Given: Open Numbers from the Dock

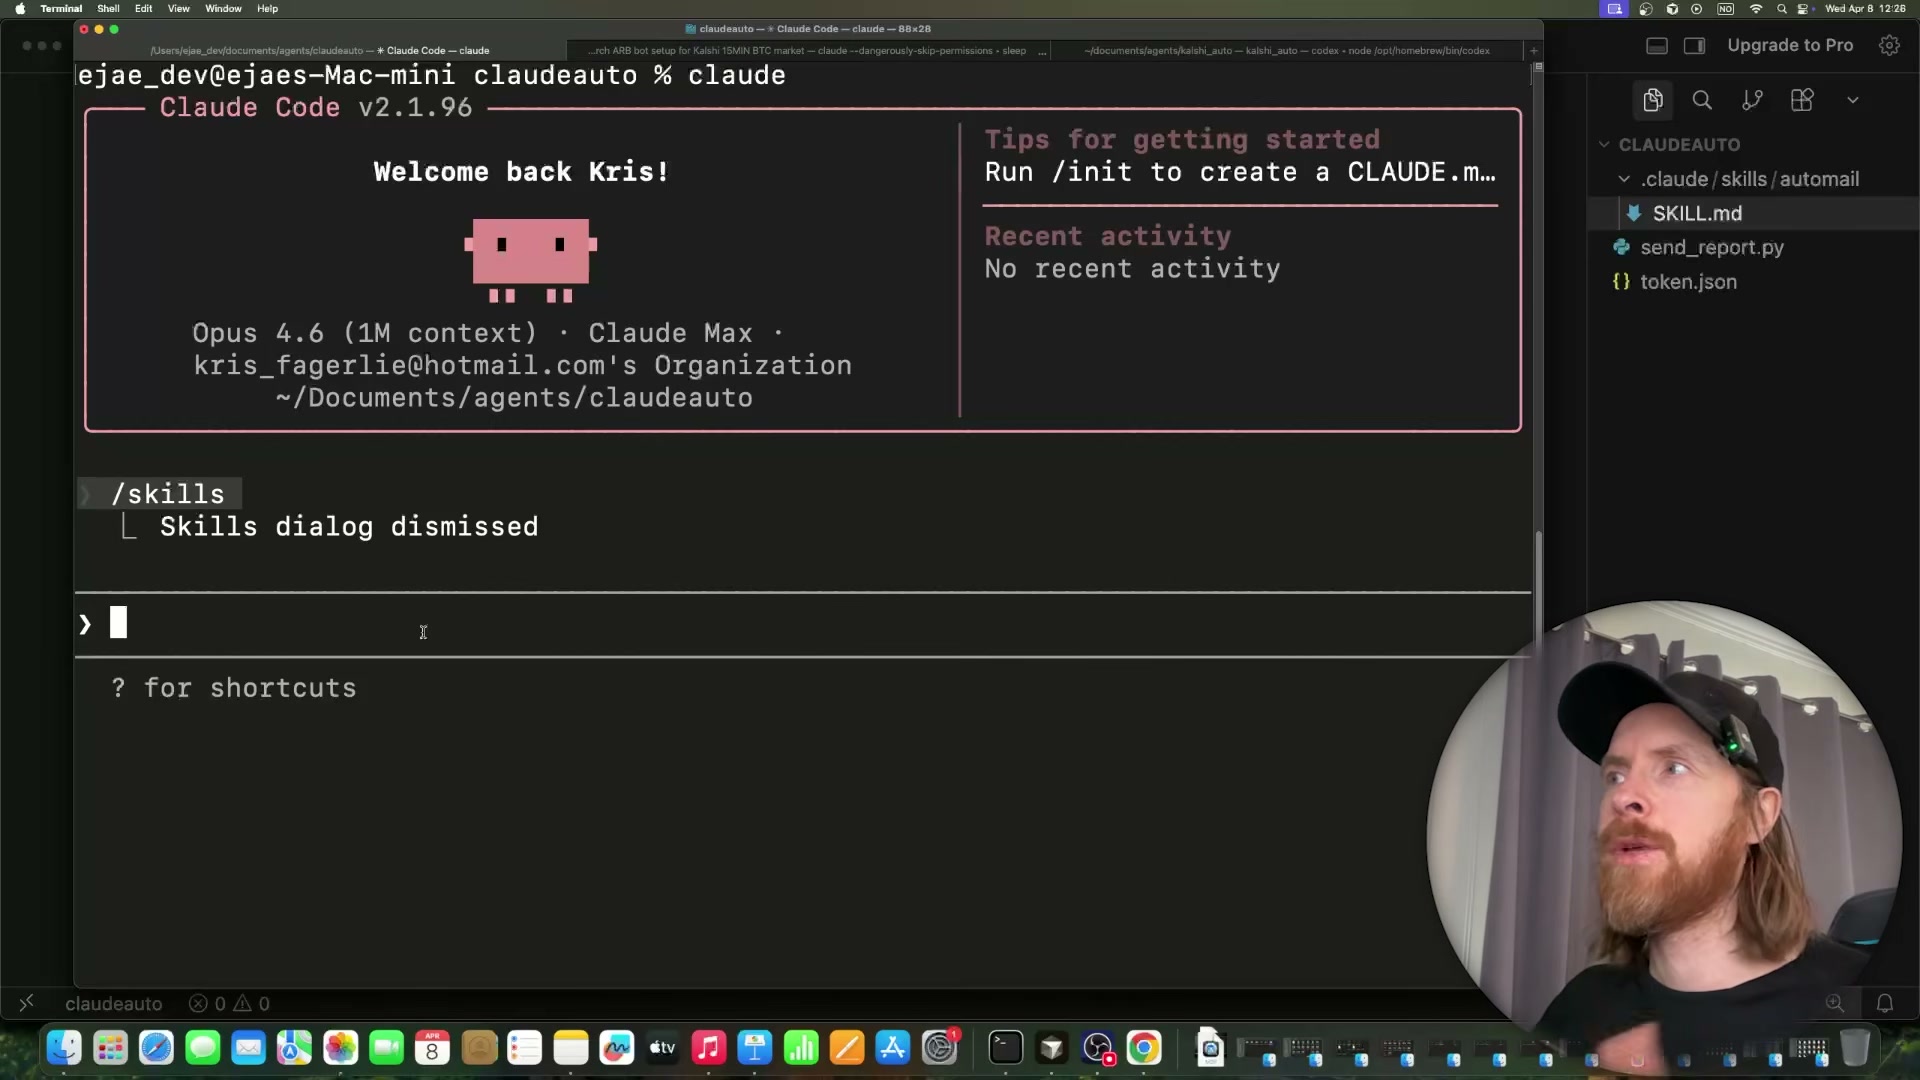Looking at the screenshot, I should pyautogui.click(x=801, y=1048).
